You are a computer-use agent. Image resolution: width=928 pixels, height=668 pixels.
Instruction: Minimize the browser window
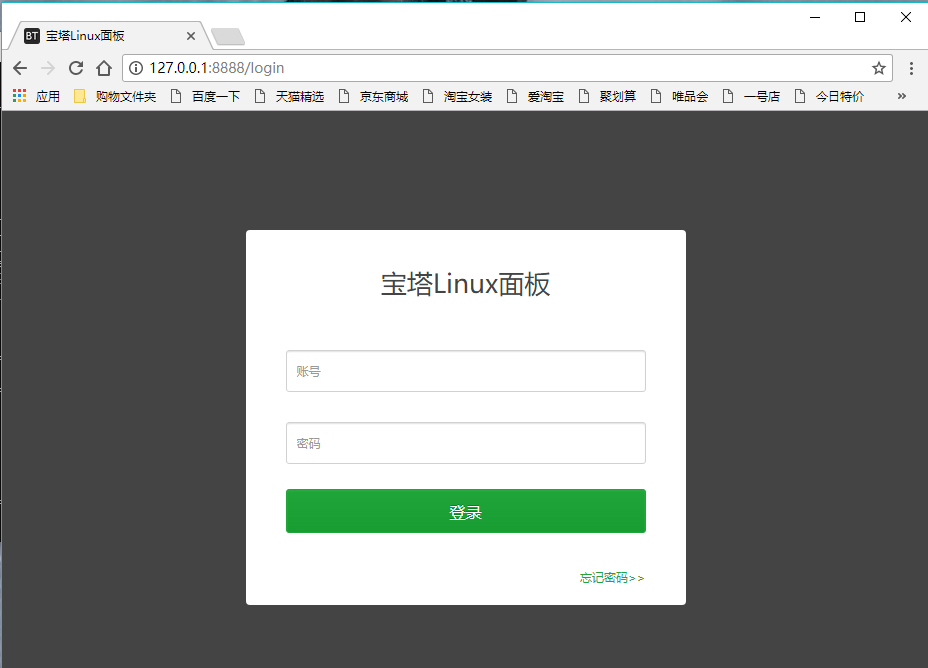pos(815,17)
